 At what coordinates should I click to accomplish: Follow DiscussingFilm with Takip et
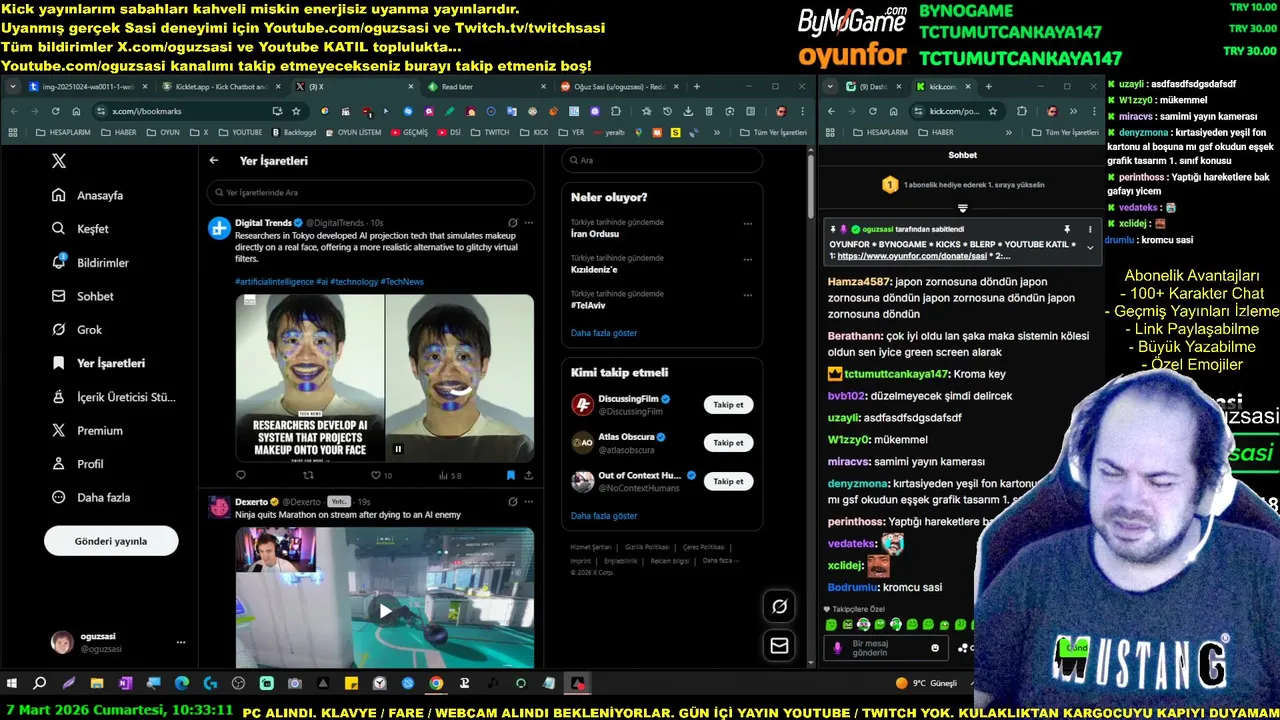click(x=729, y=405)
